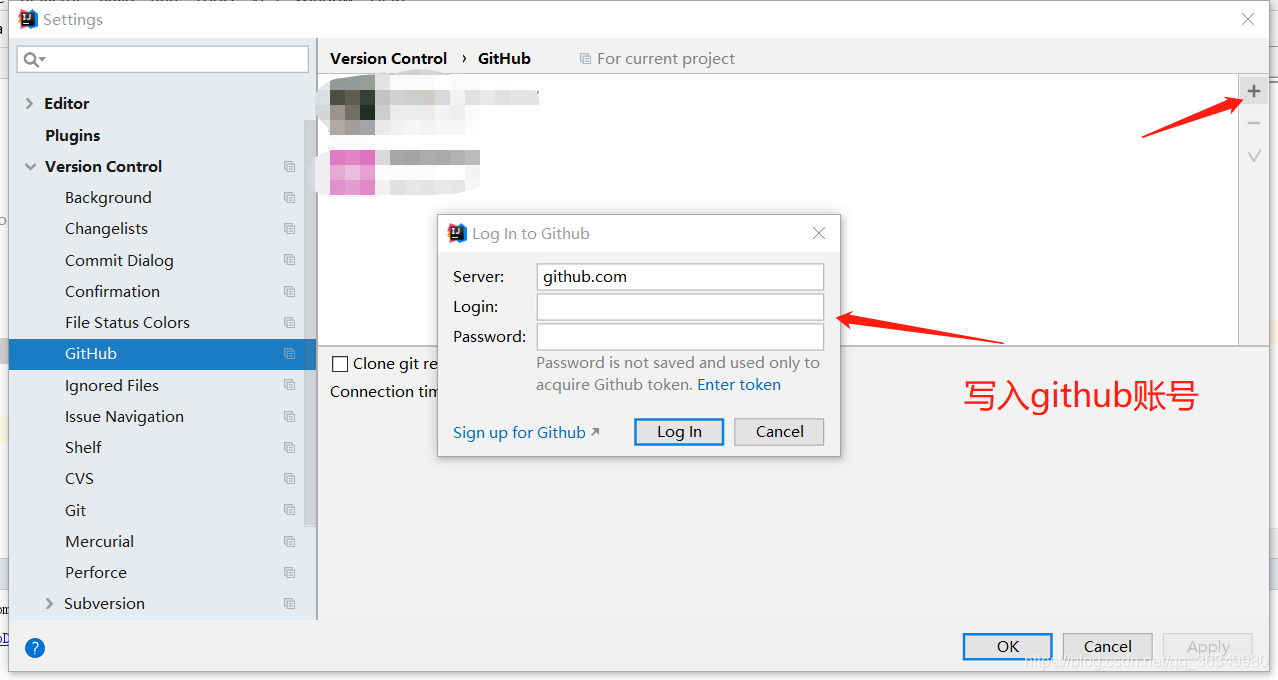Viewport: 1278px width, 680px height.
Task: Click the project-level icon beside Version Control
Action: click(289, 167)
